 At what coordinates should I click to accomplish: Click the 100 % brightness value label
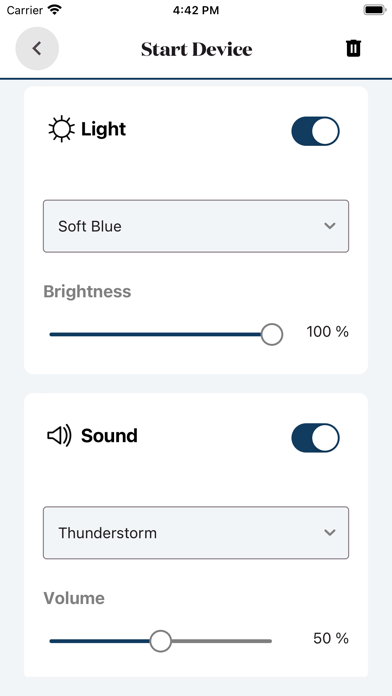click(328, 332)
